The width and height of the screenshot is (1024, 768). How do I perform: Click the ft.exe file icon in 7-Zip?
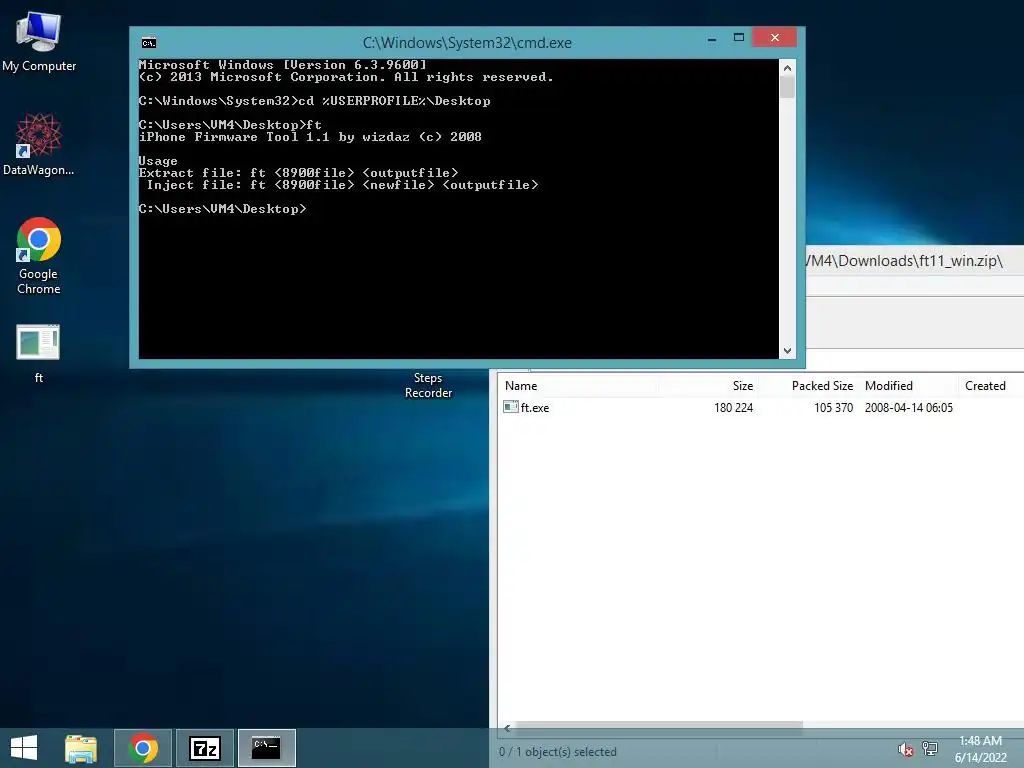(511, 407)
